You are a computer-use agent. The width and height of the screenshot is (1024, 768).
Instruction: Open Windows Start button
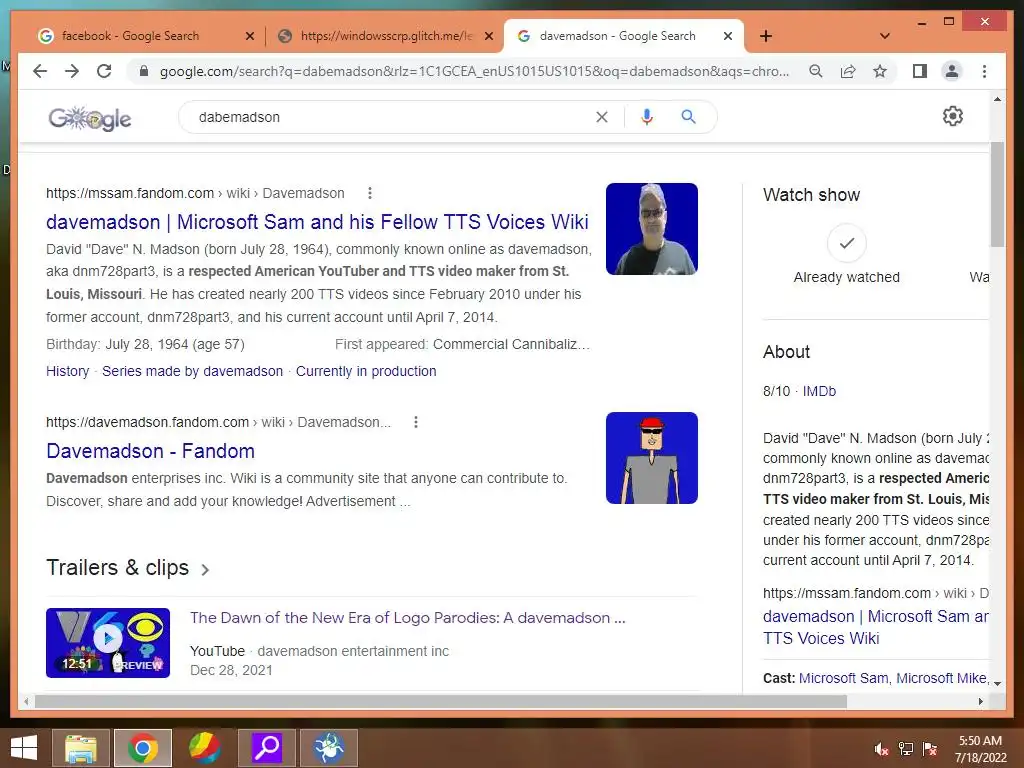pyautogui.click(x=24, y=748)
